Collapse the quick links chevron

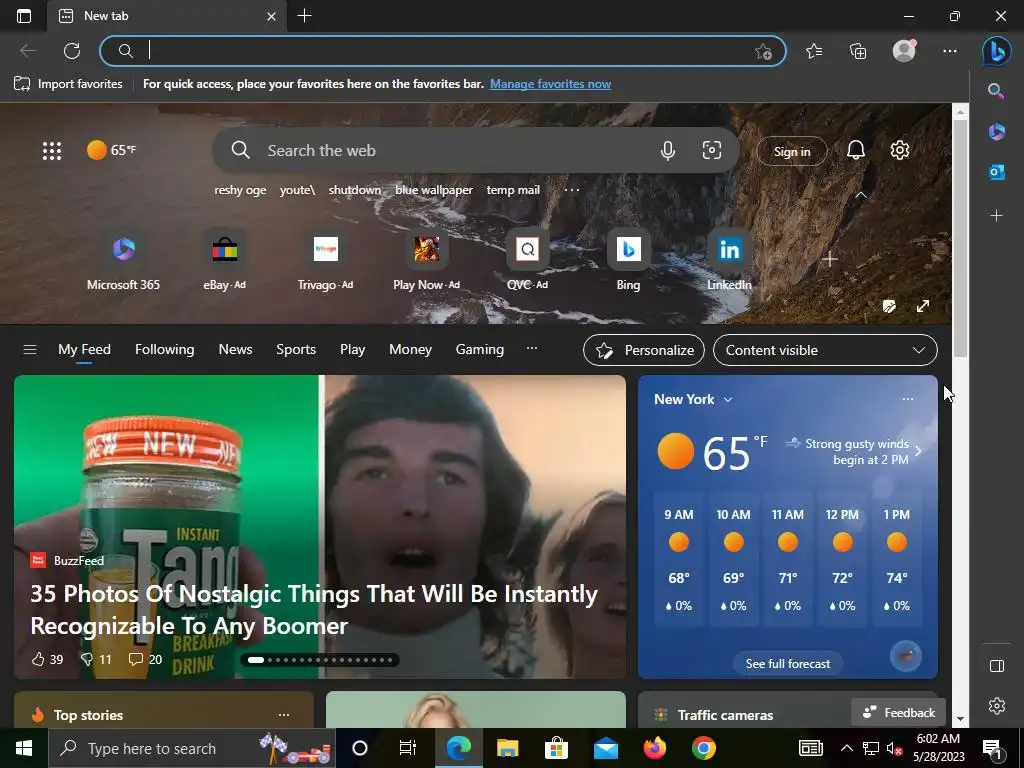click(x=861, y=195)
